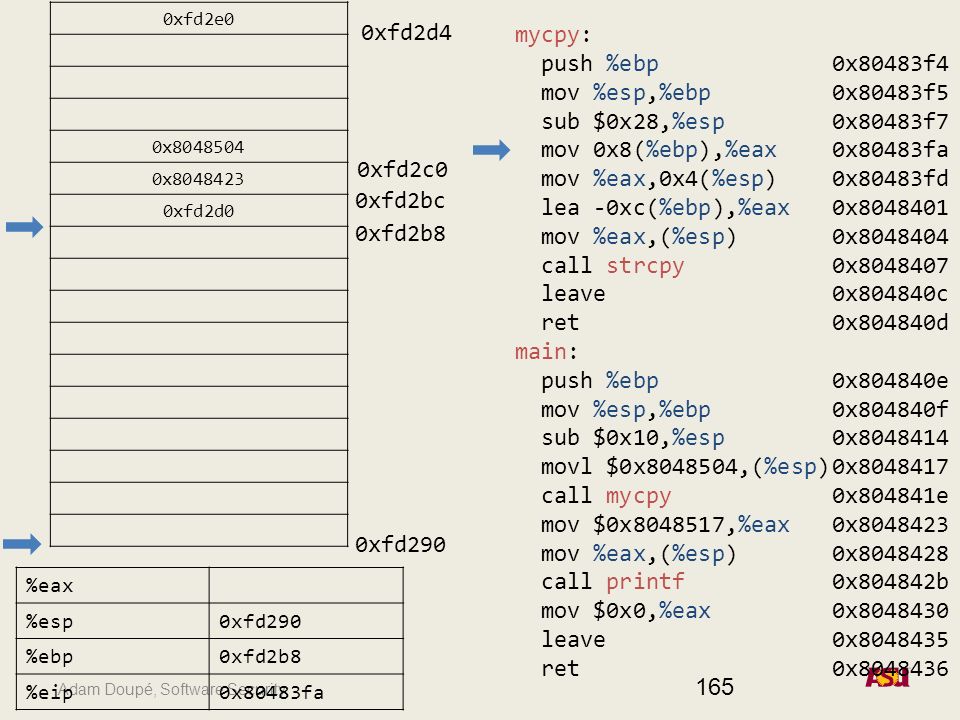The width and height of the screenshot is (960, 720).
Task: Click stack cell containing 0xfd2e0
Action: (199, 18)
